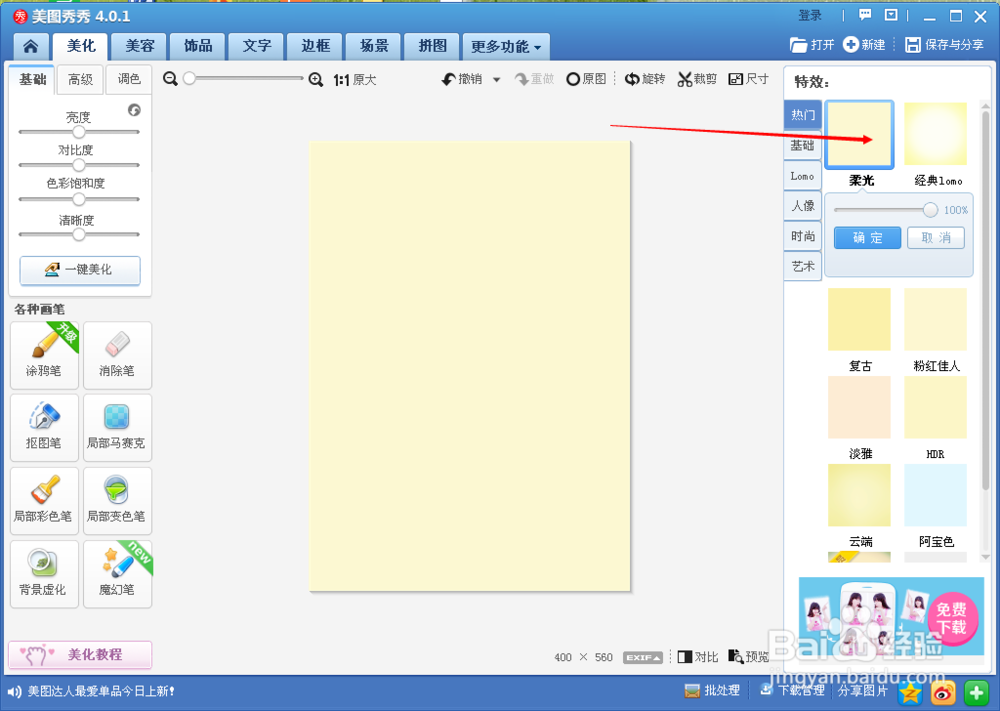Screen dimensions: 1000x711
Task: Open the 美化教程 tutorial button
Action: pyautogui.click(x=80, y=655)
